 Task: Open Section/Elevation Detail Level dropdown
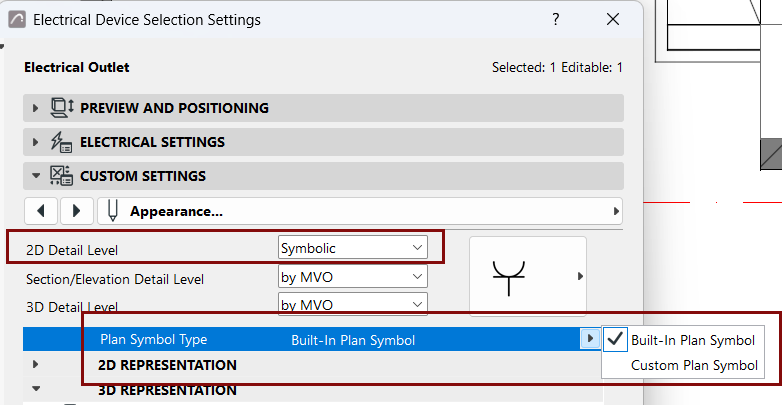click(353, 276)
